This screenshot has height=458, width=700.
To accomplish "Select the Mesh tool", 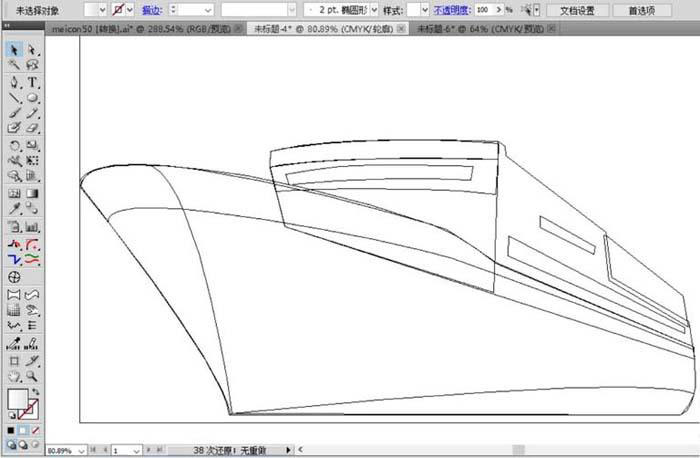I will [x=14, y=193].
